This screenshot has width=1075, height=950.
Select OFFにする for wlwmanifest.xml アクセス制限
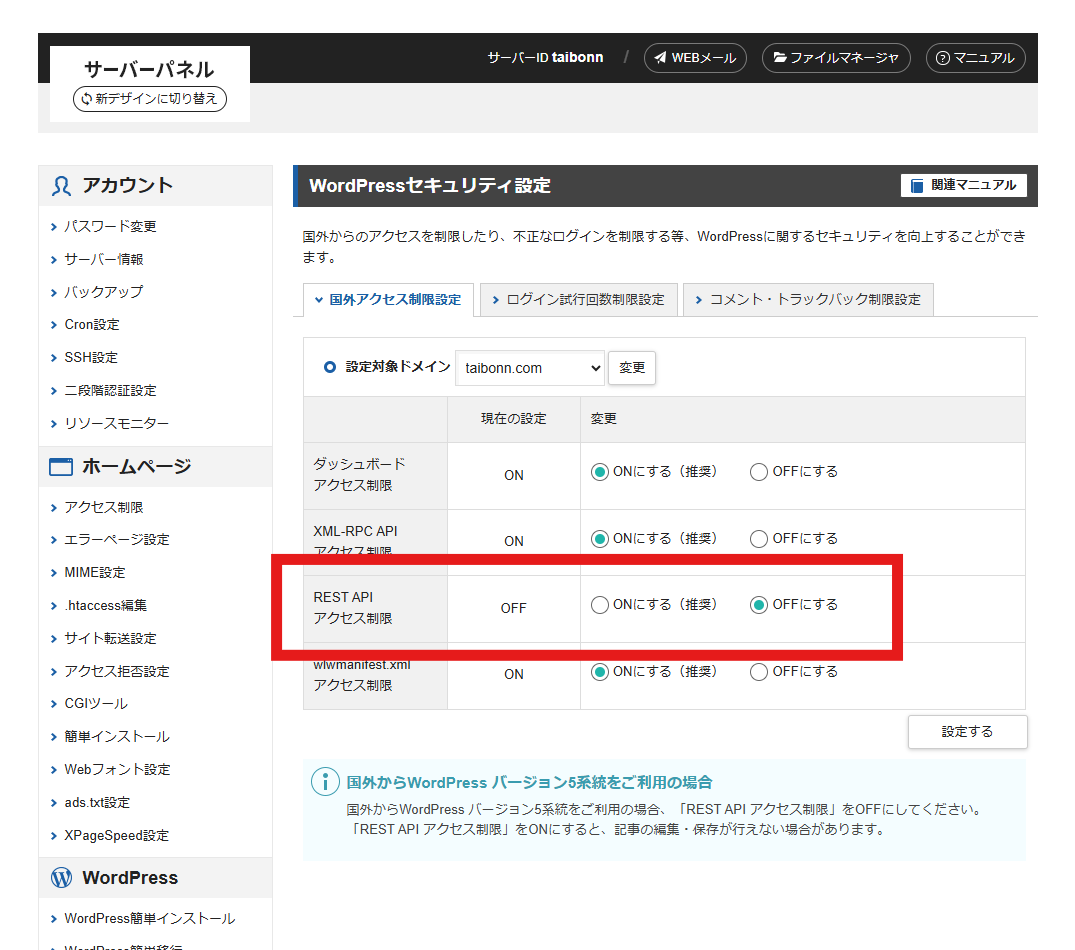click(x=759, y=672)
